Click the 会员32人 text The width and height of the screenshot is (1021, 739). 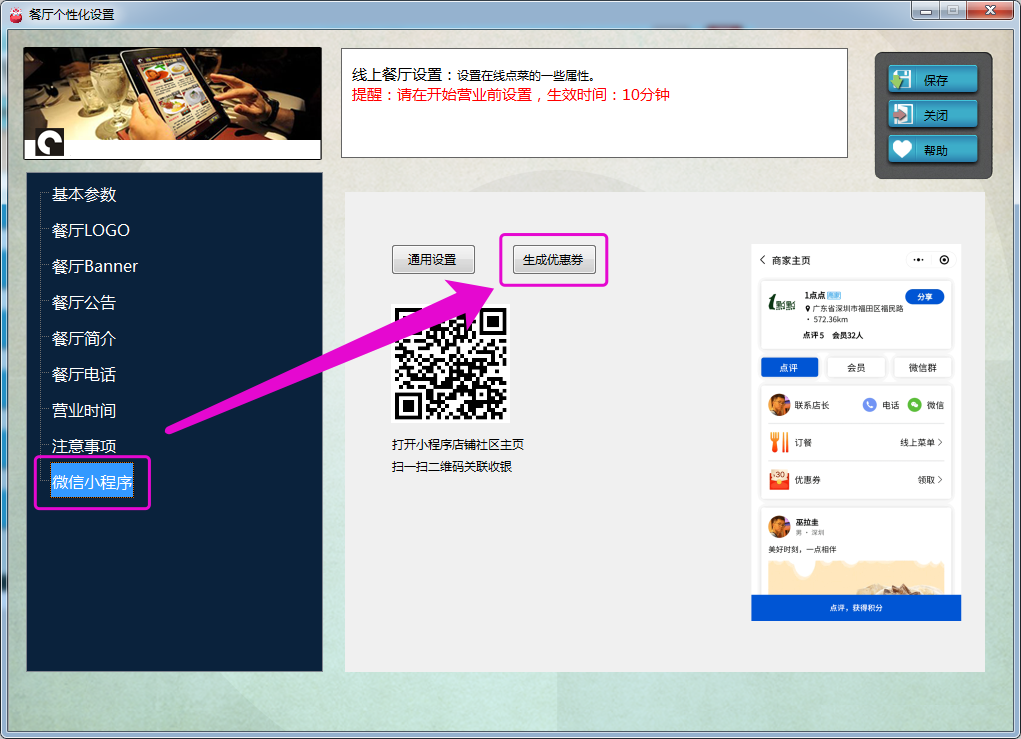848,335
